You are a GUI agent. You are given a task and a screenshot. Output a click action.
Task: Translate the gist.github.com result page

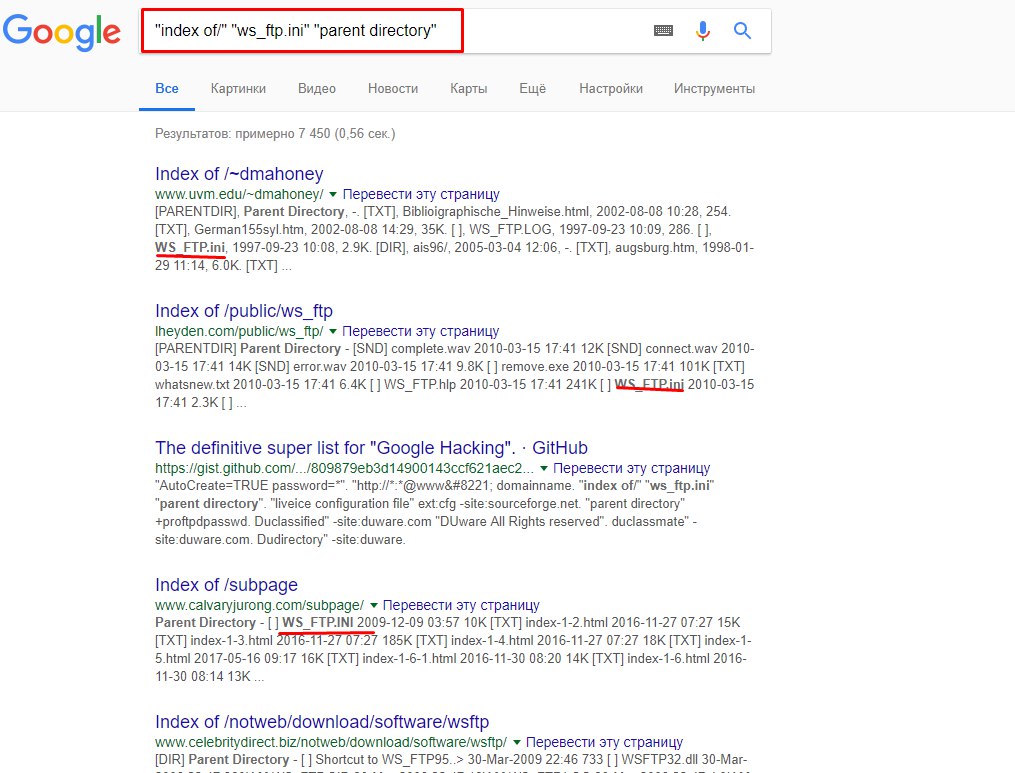pos(631,468)
